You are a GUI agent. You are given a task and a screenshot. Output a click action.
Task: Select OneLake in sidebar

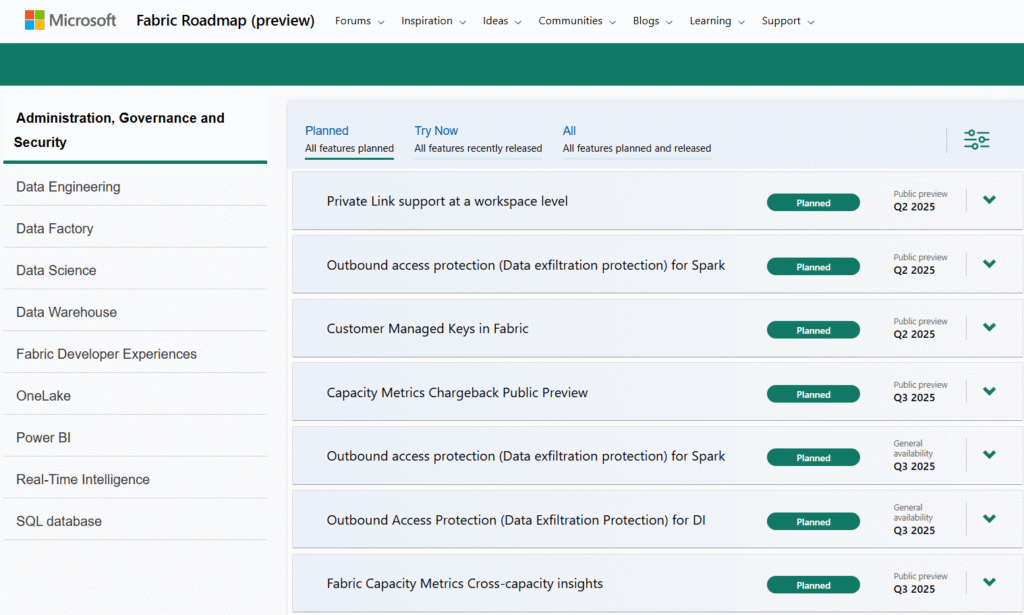135,396
